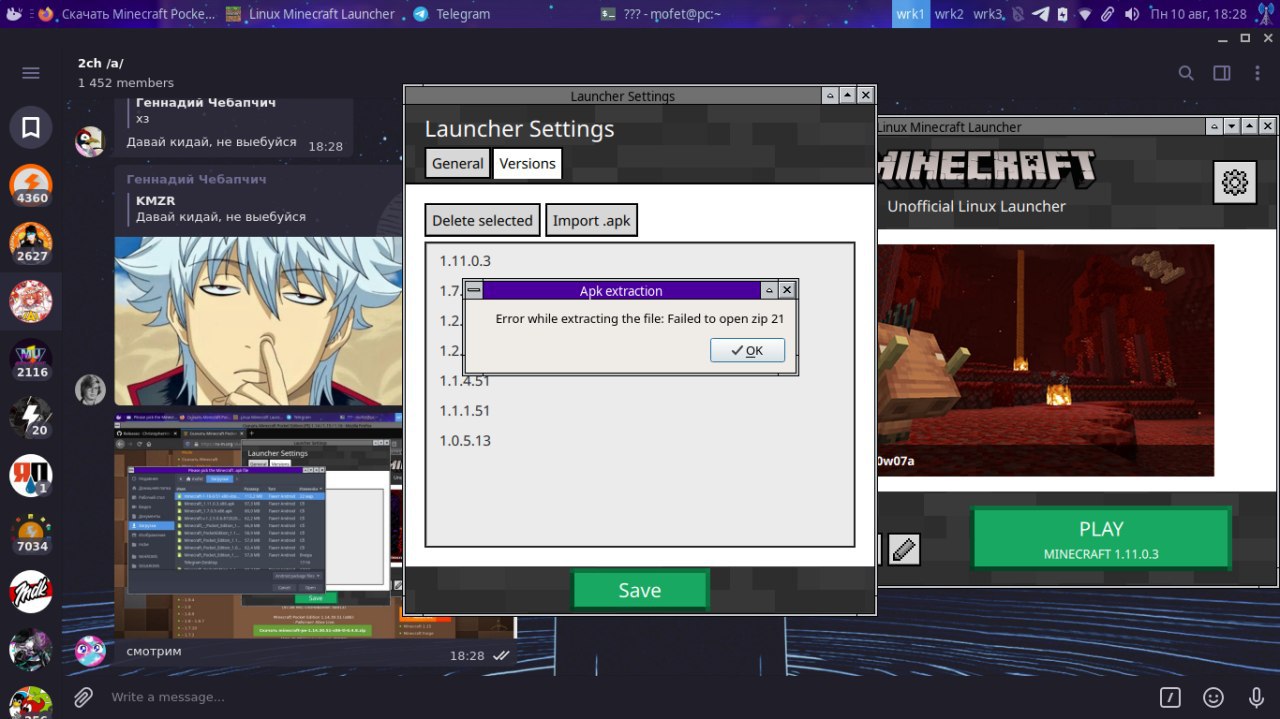
Task: Open emoji picker smiley icon
Action: click(x=1213, y=697)
